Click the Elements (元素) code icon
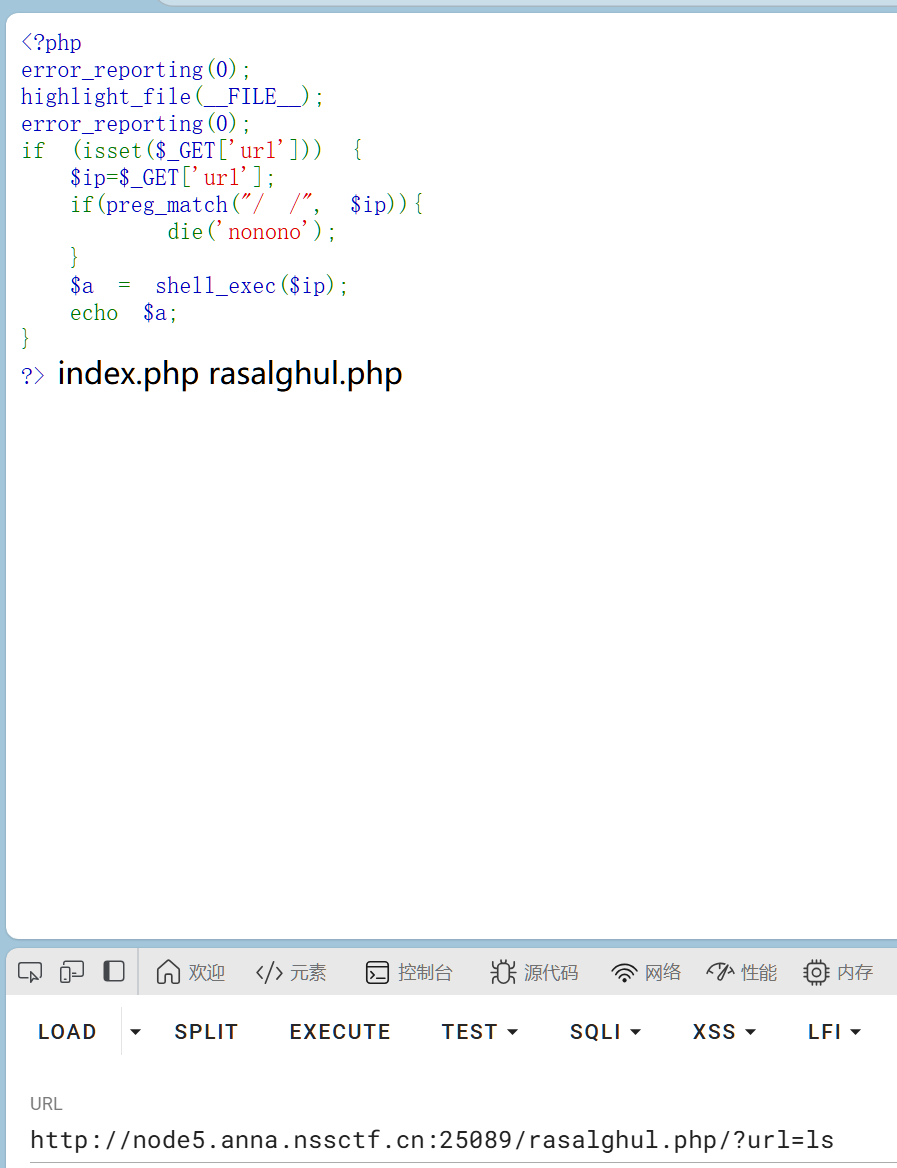This screenshot has height=1168, width=897. [269, 972]
